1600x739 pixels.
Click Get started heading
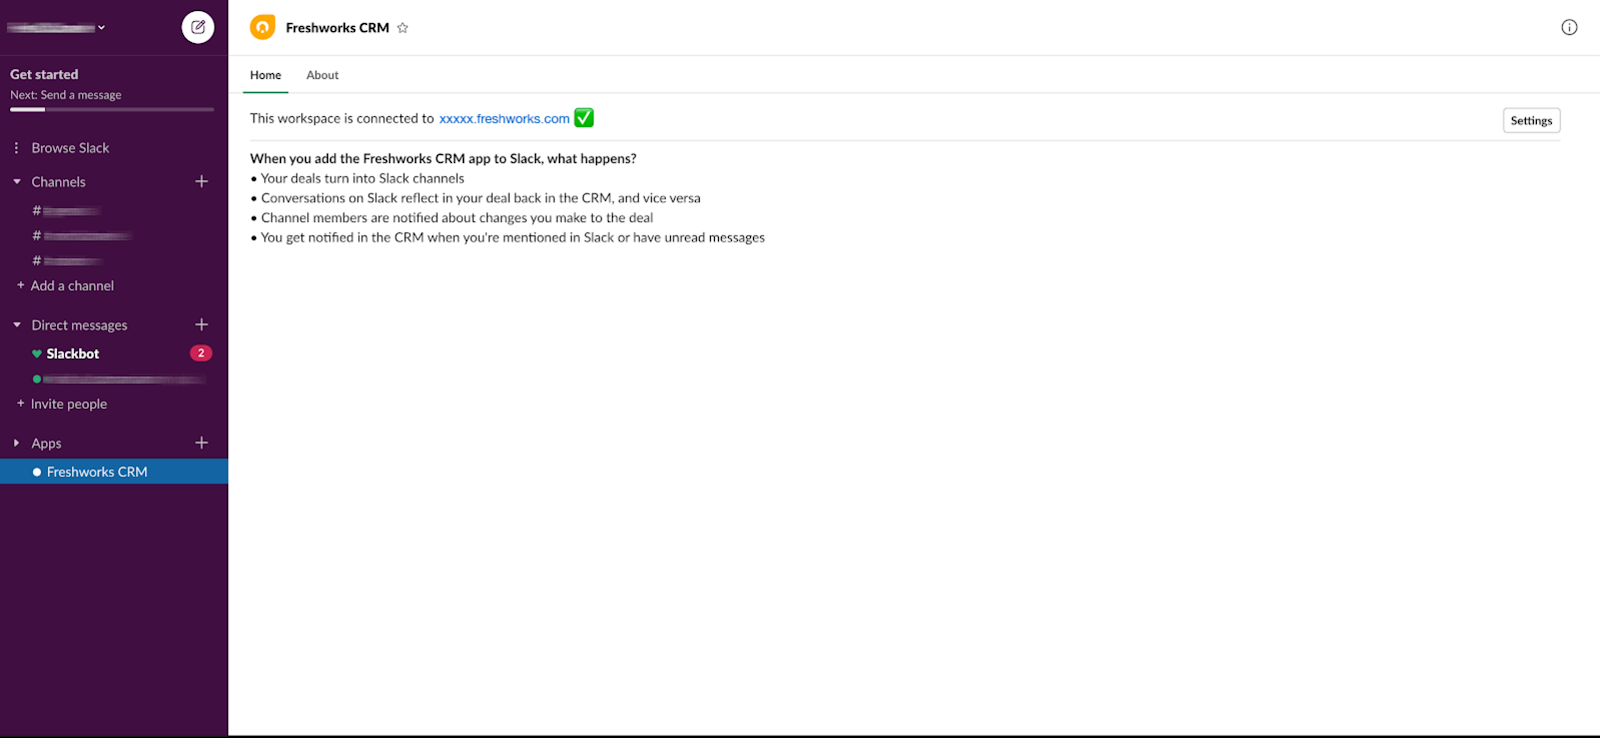[44, 74]
